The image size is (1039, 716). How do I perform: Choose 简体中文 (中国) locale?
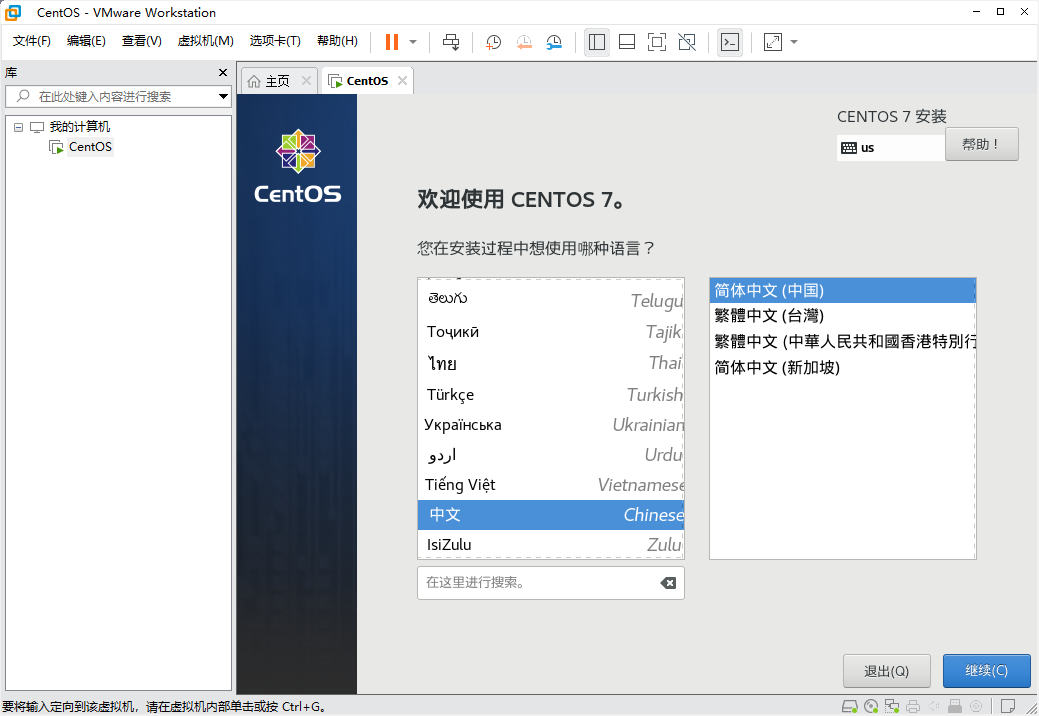pyautogui.click(x=842, y=291)
